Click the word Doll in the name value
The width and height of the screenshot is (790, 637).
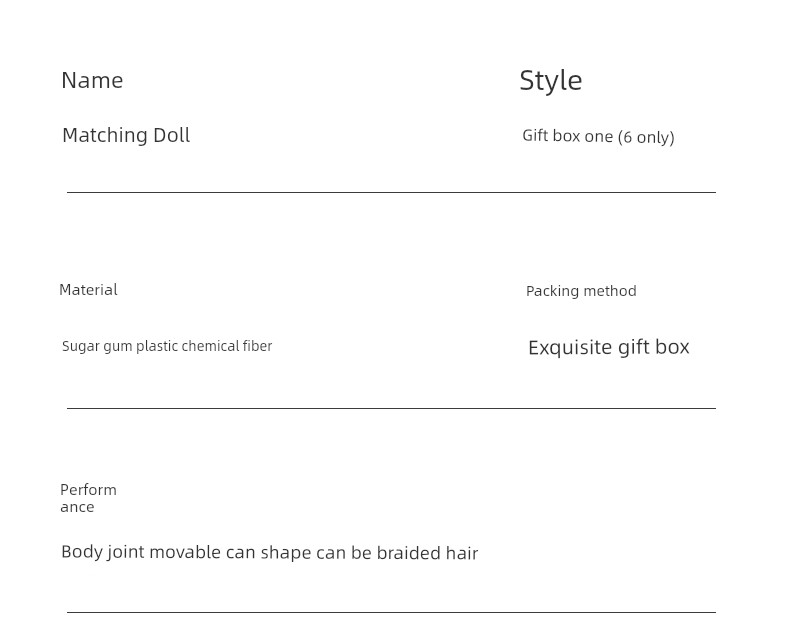(171, 135)
